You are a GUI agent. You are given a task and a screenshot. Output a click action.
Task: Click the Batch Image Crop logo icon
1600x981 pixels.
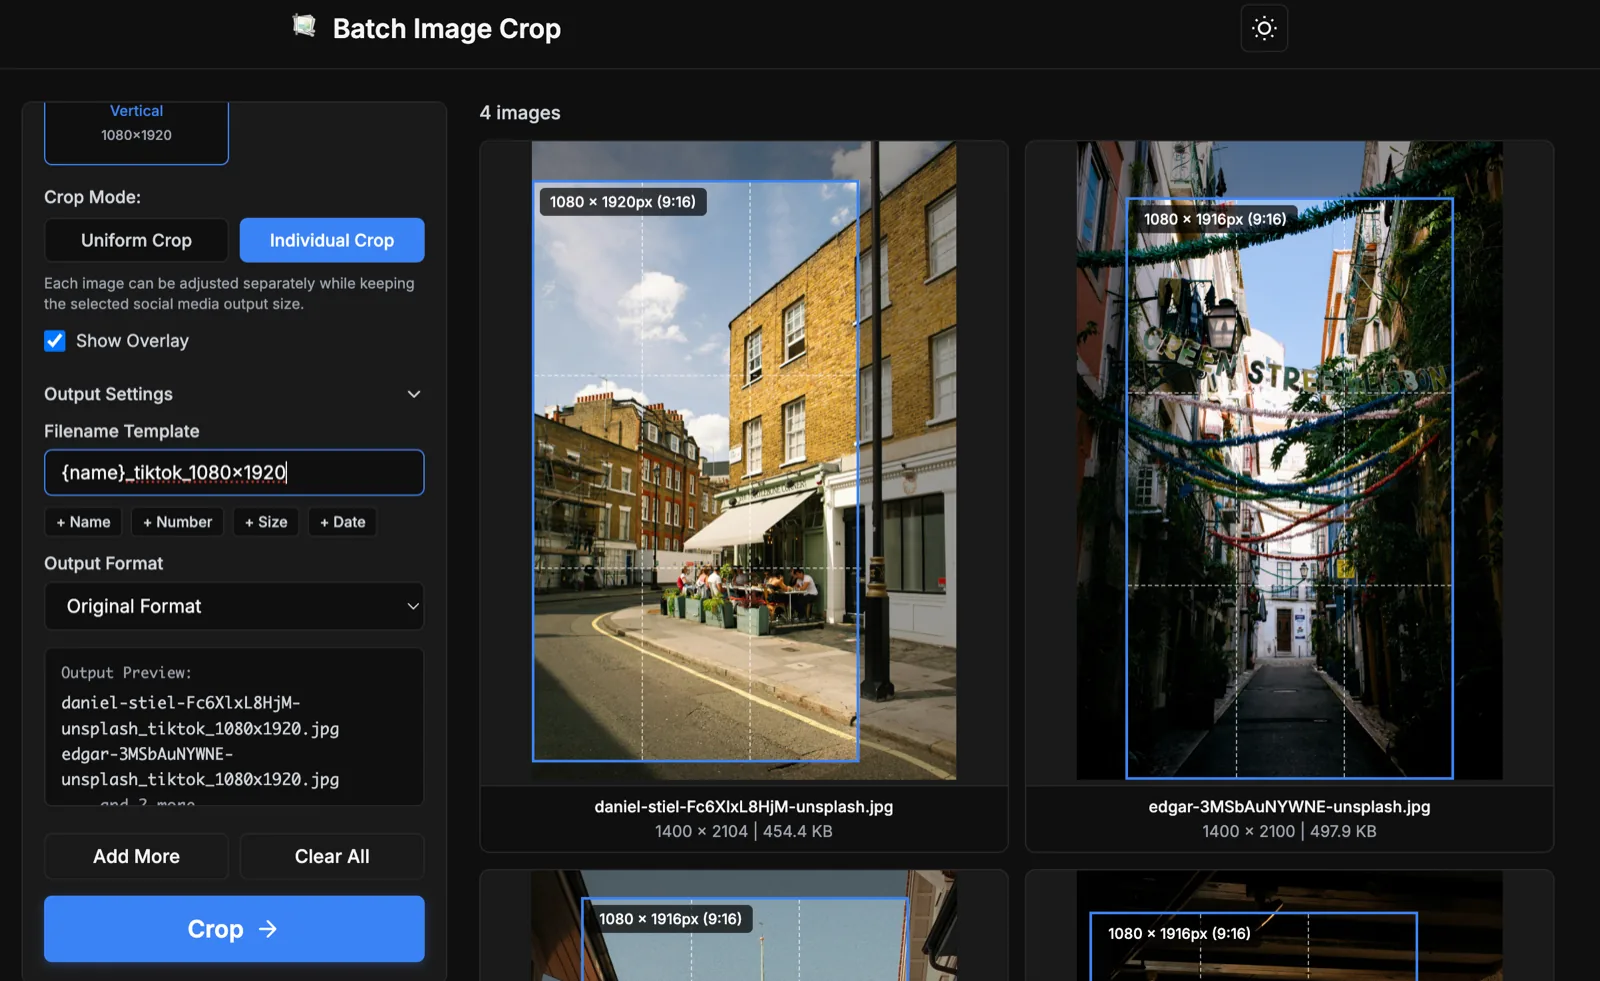point(304,26)
